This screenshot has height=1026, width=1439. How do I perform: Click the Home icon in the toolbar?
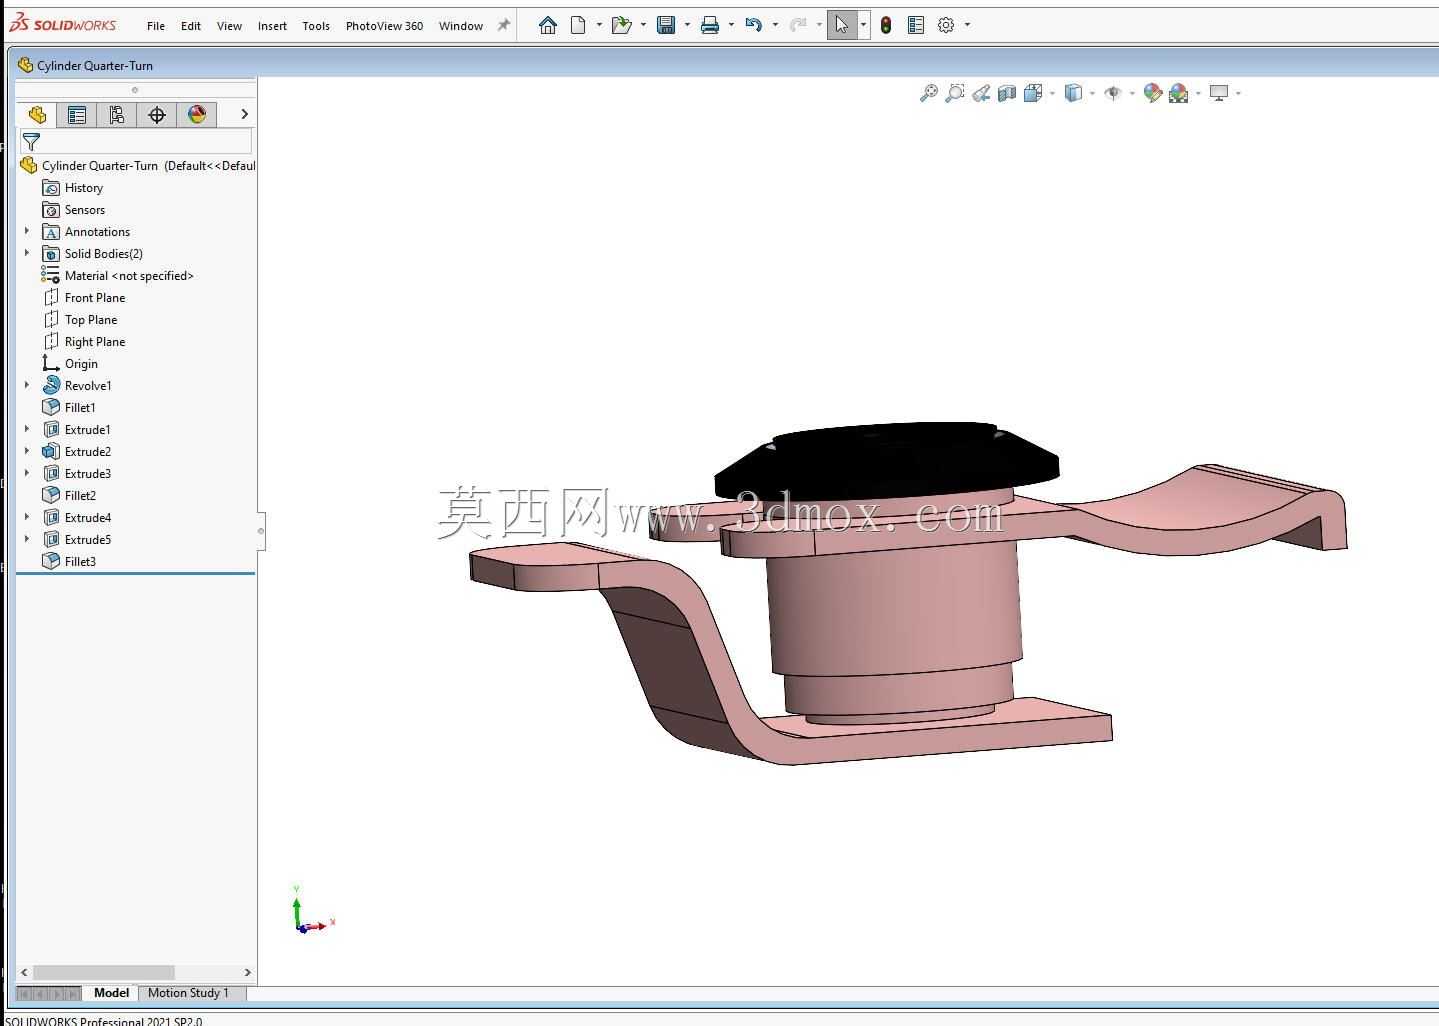(x=547, y=25)
